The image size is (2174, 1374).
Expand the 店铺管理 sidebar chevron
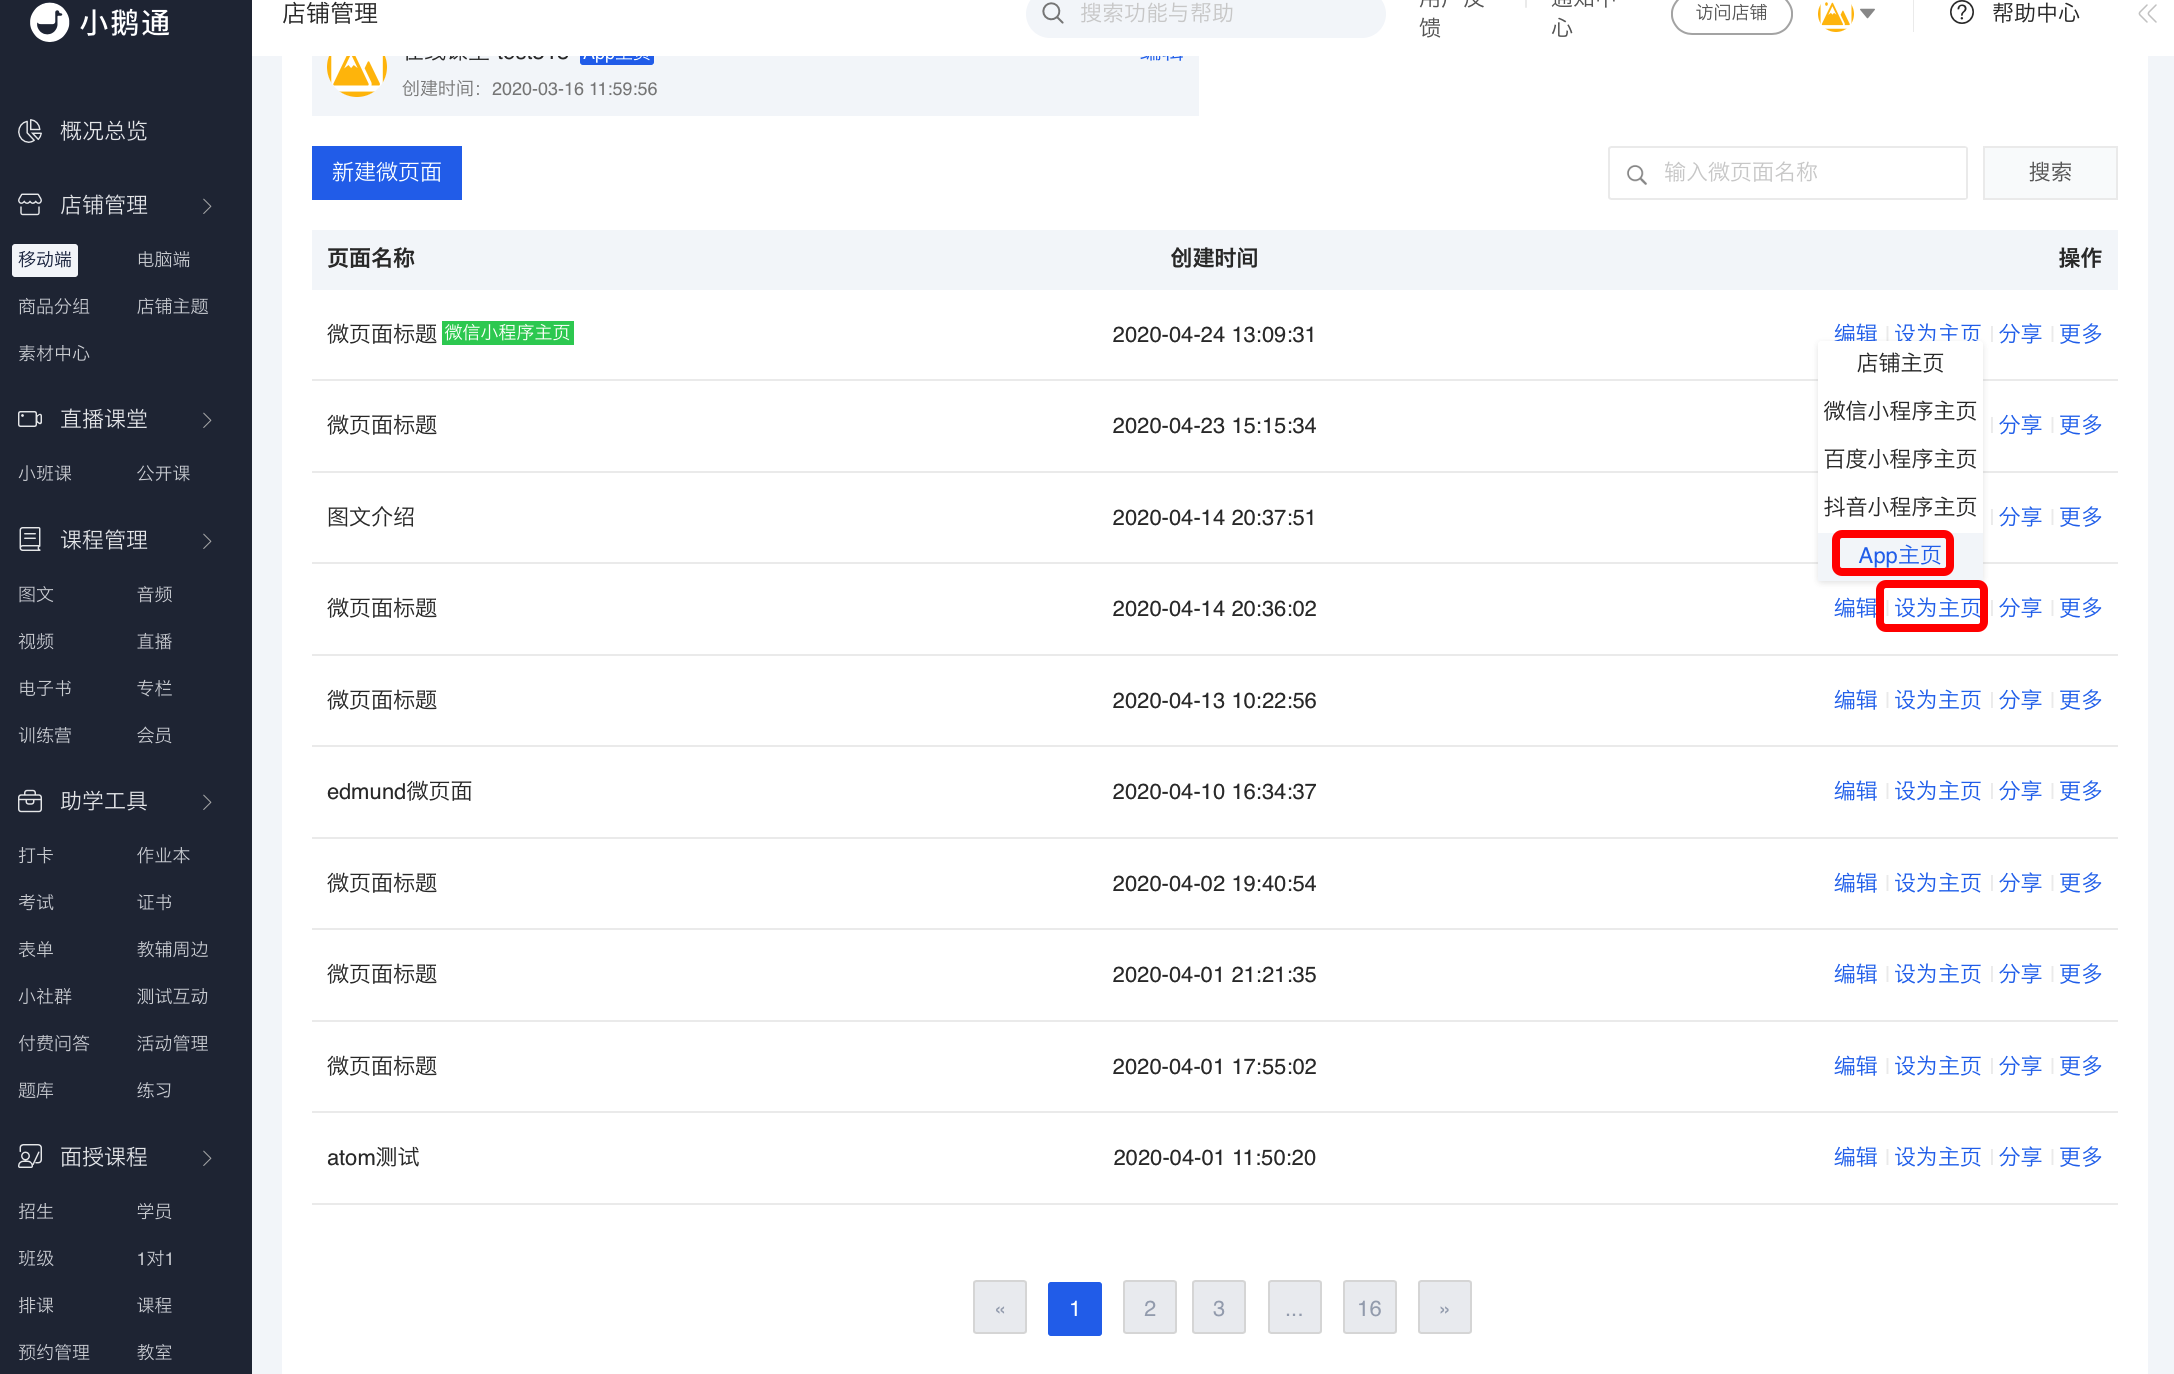point(208,206)
